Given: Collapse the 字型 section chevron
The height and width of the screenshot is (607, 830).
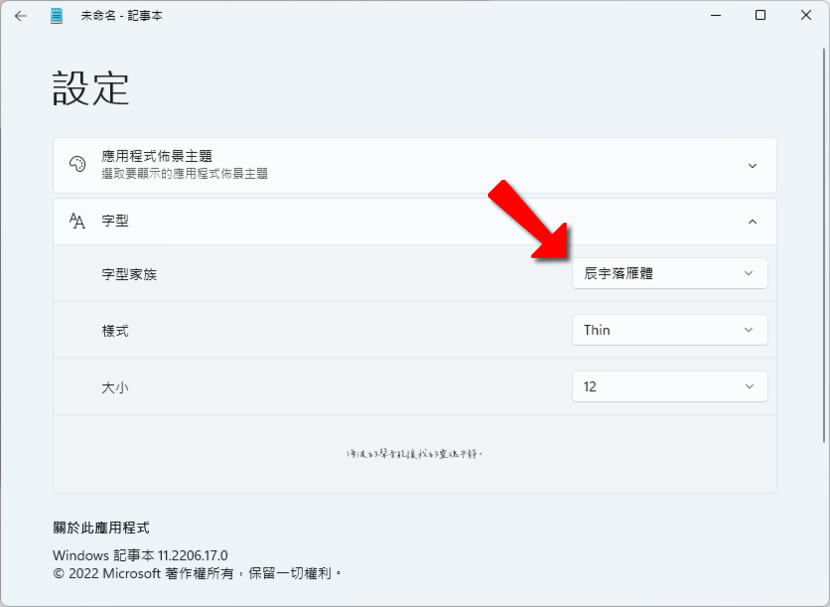Looking at the screenshot, I should pos(752,222).
